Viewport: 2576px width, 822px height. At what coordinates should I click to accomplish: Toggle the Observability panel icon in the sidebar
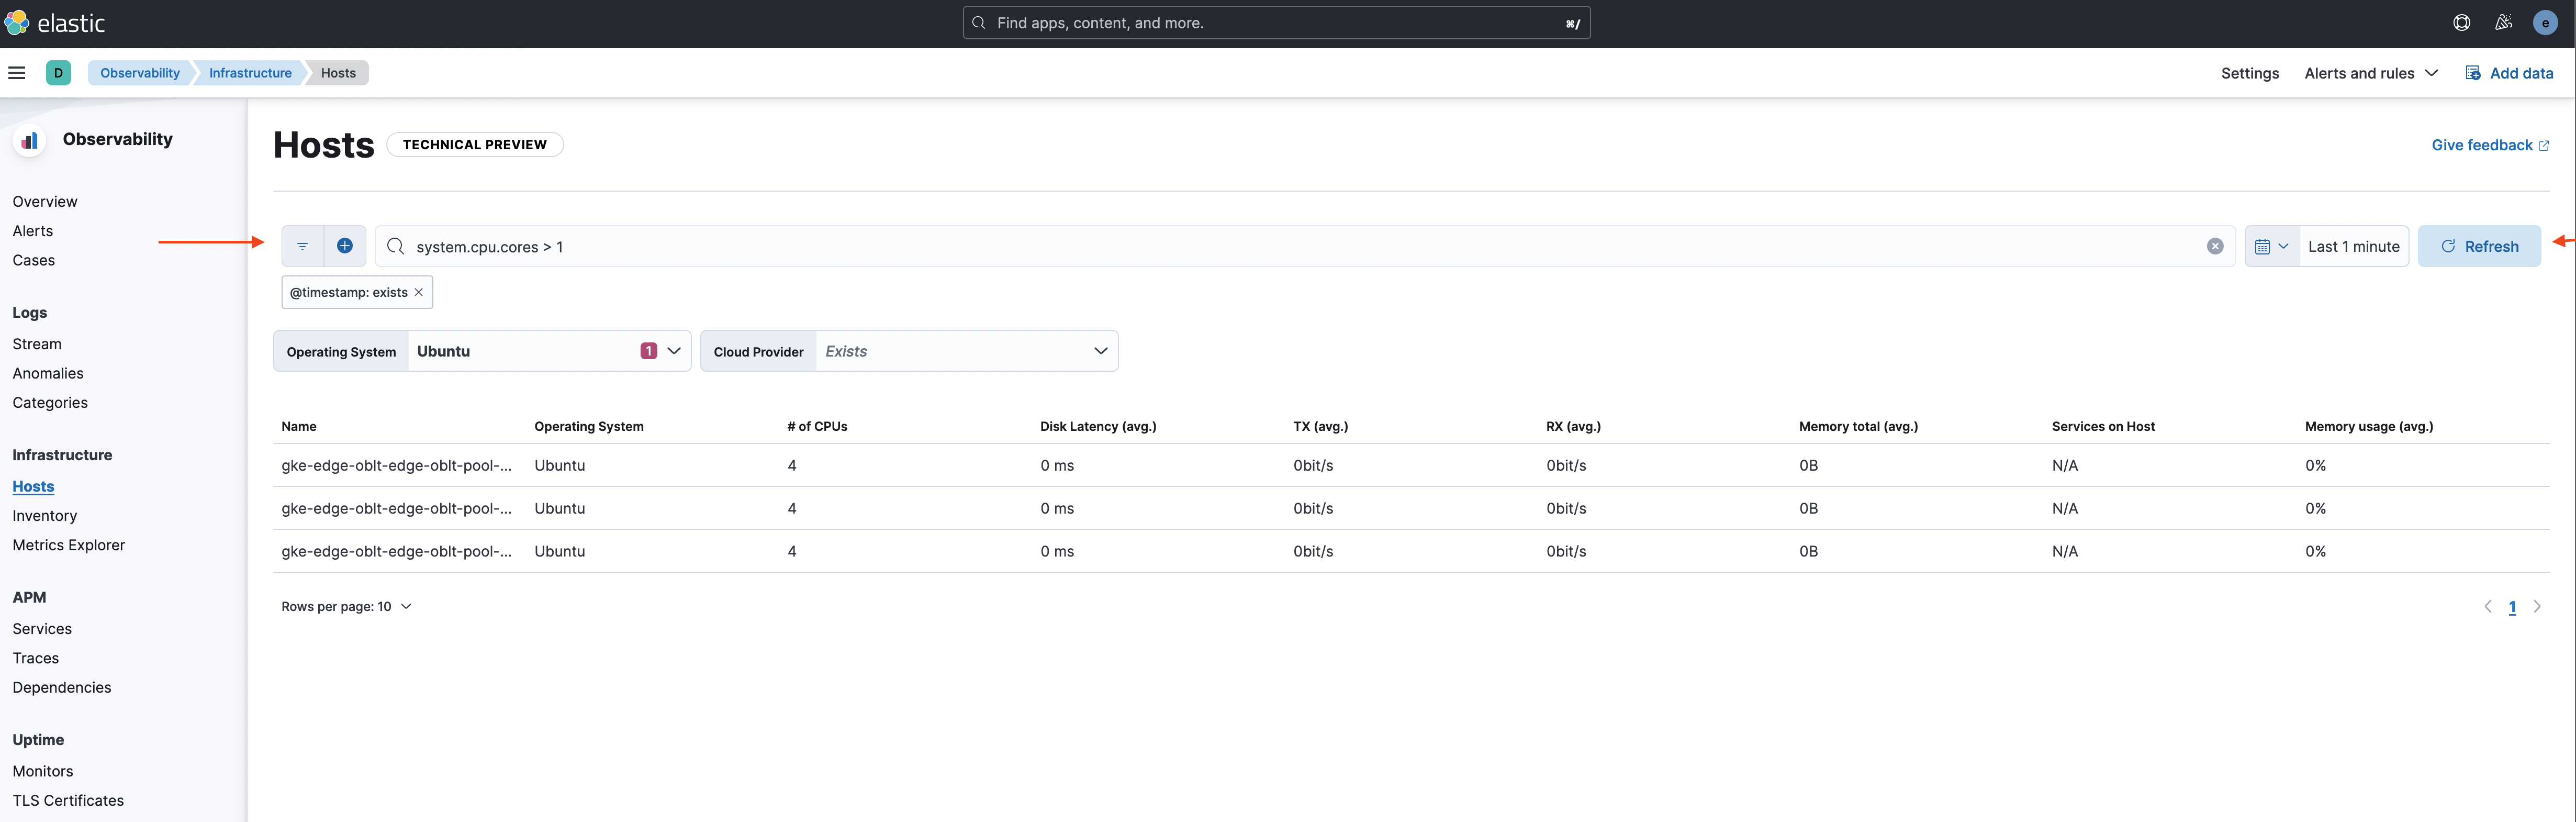29,139
